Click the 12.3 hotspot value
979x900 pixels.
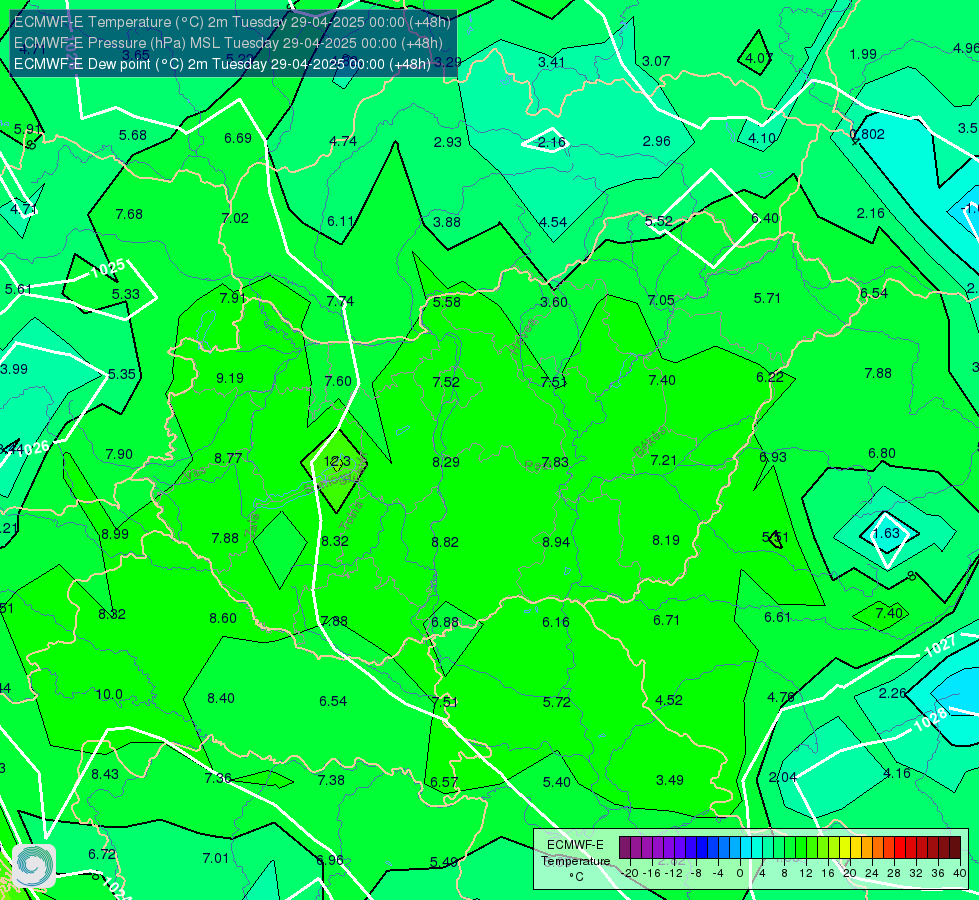(x=337, y=462)
